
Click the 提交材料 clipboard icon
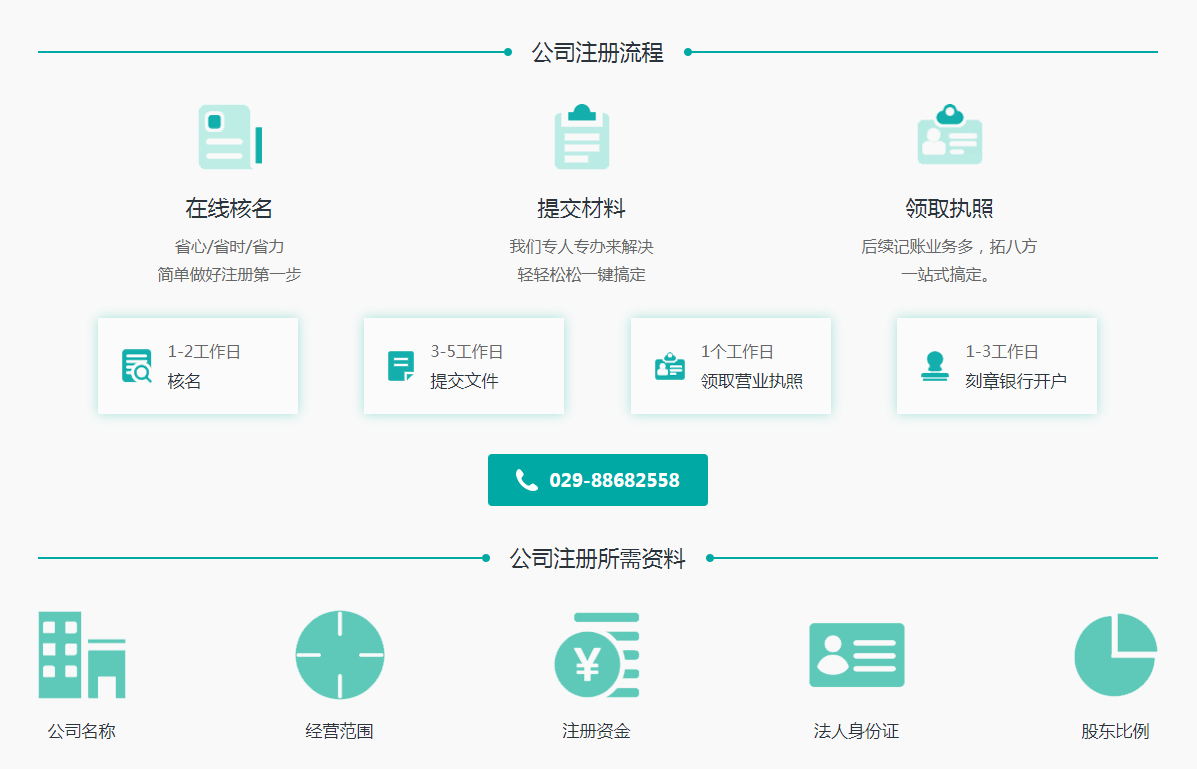[581, 136]
